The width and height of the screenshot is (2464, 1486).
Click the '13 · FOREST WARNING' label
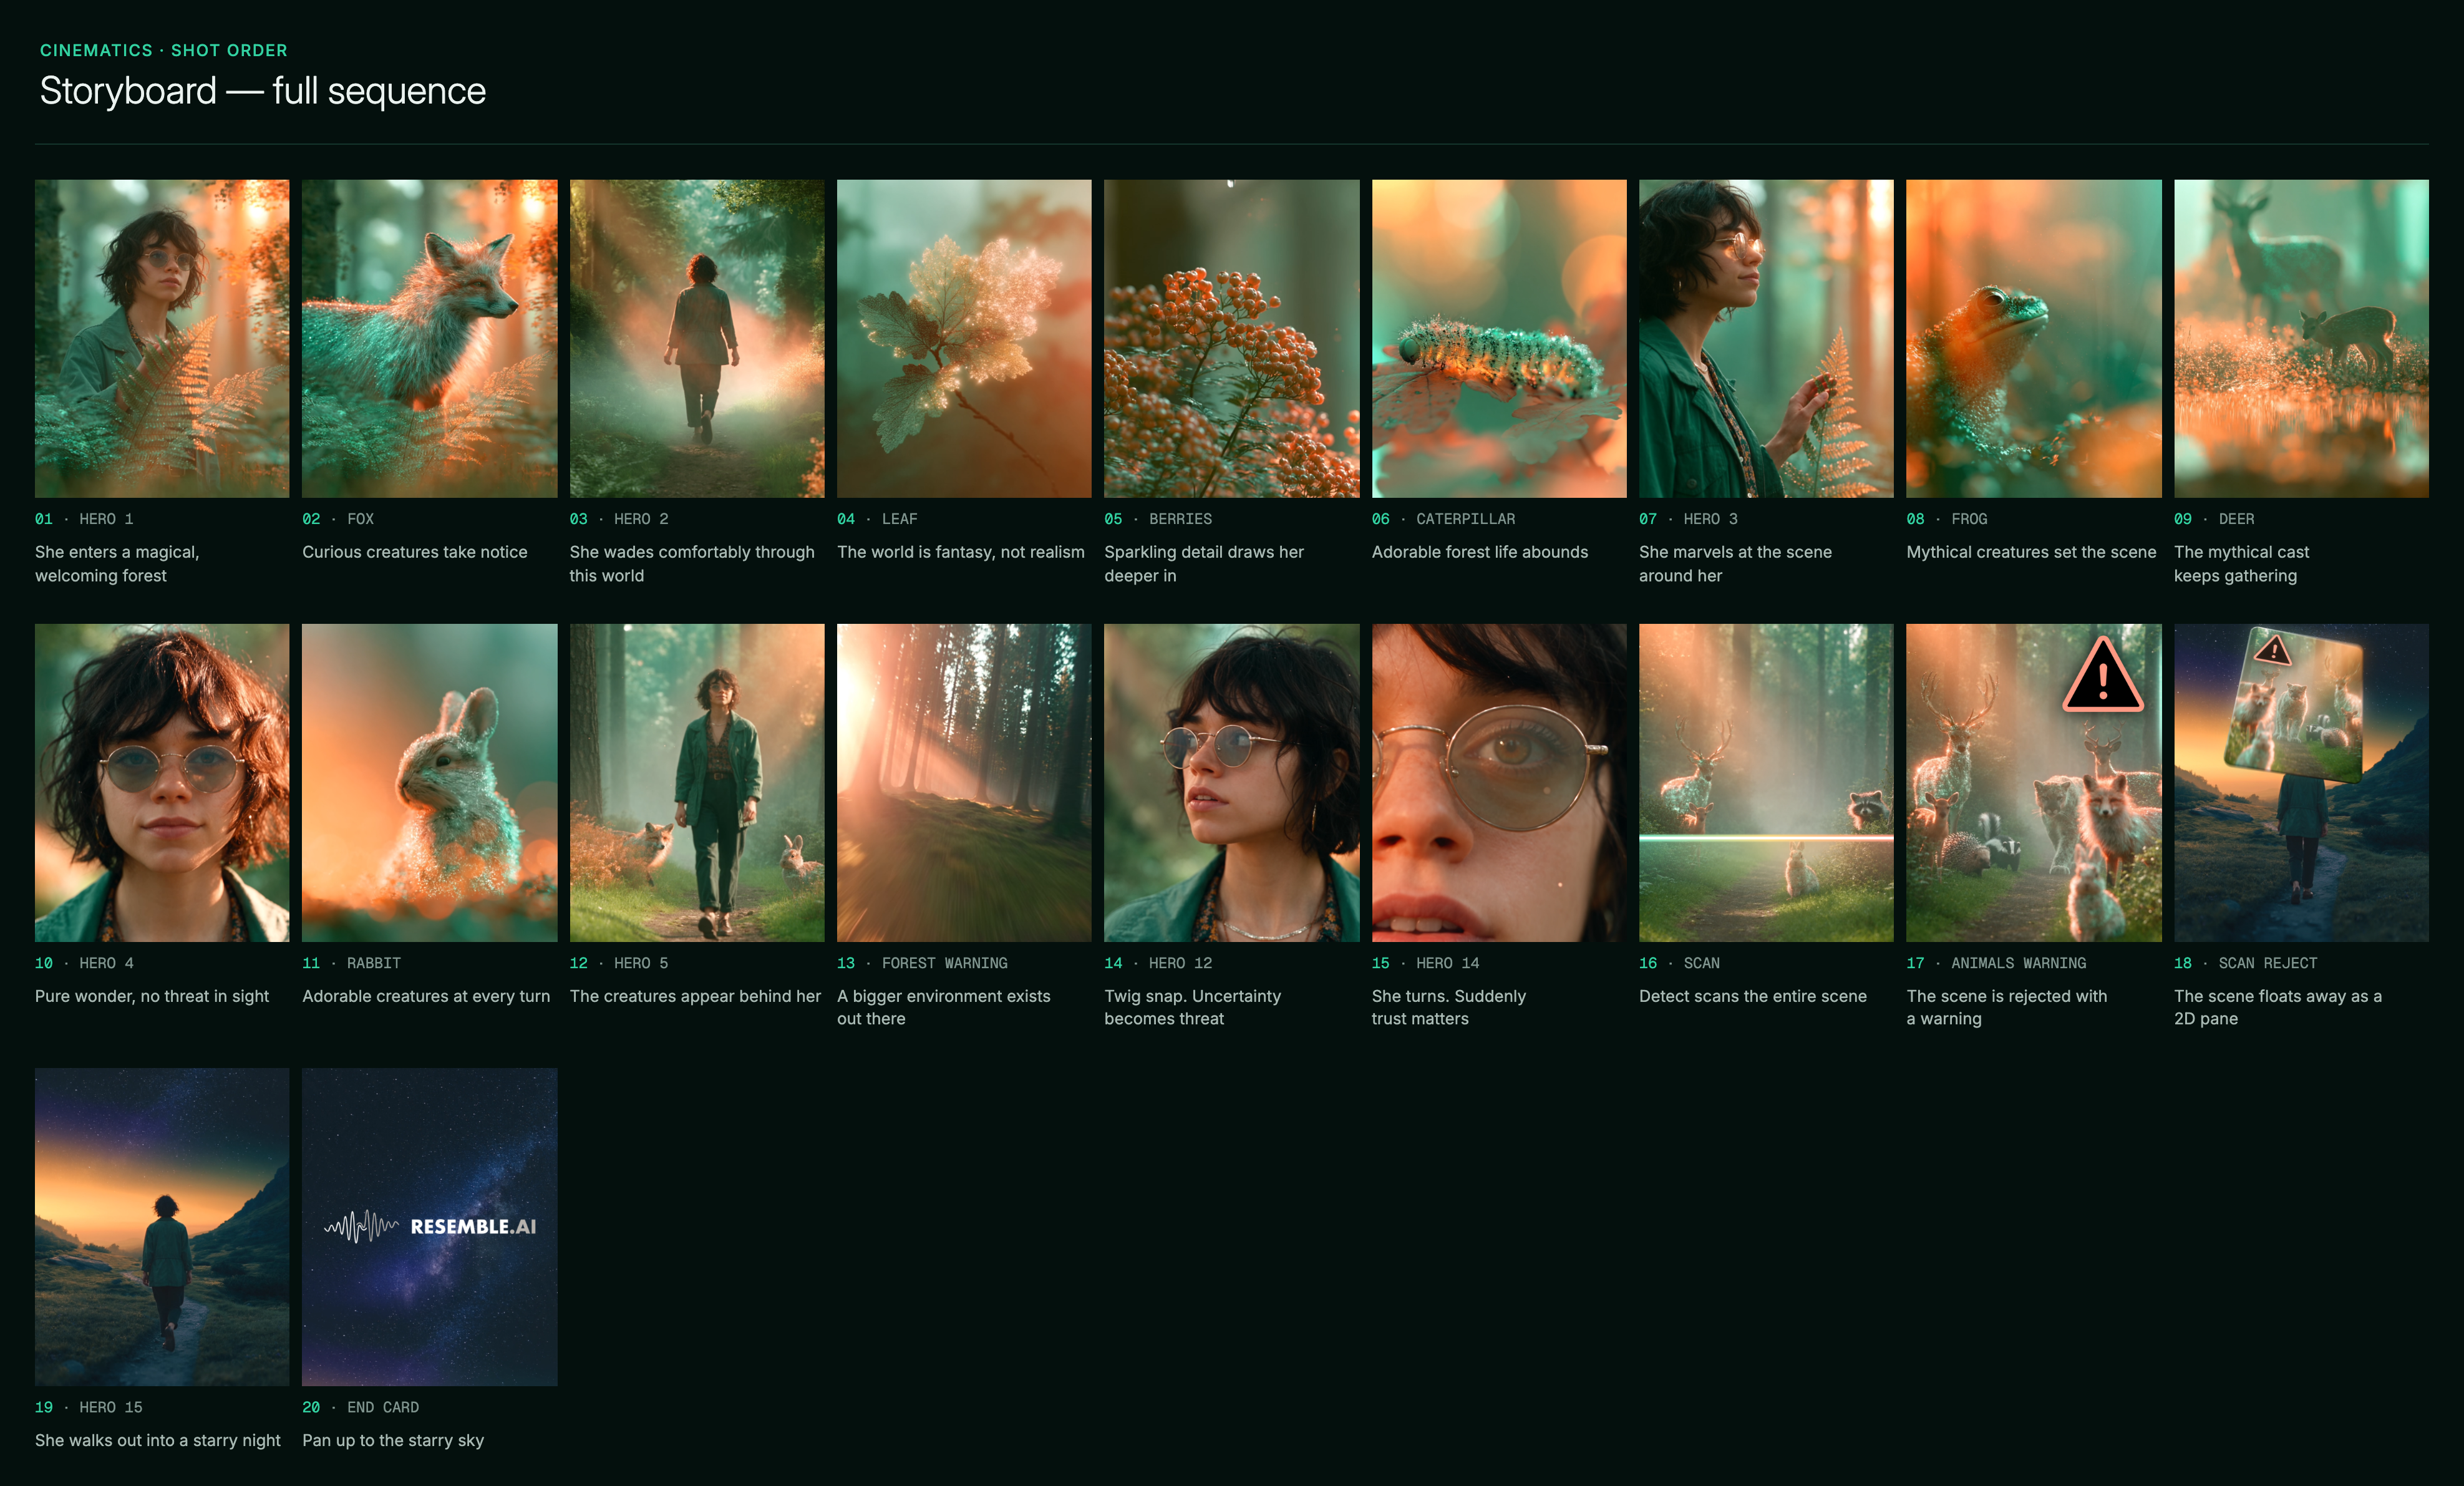(x=922, y=963)
